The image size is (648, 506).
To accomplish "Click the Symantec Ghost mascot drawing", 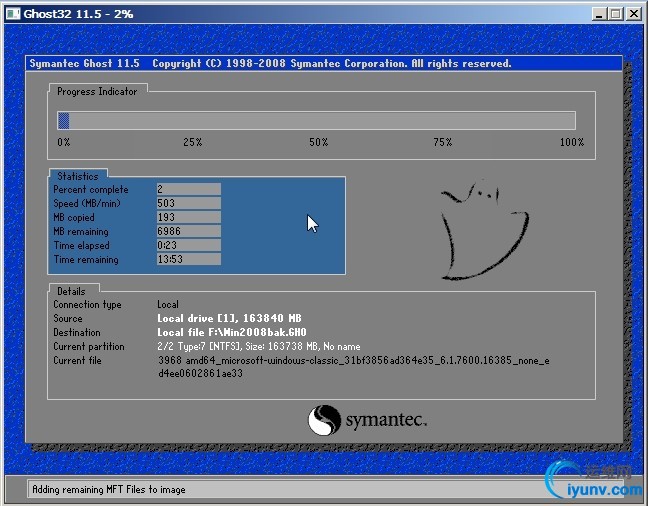I will click(484, 231).
